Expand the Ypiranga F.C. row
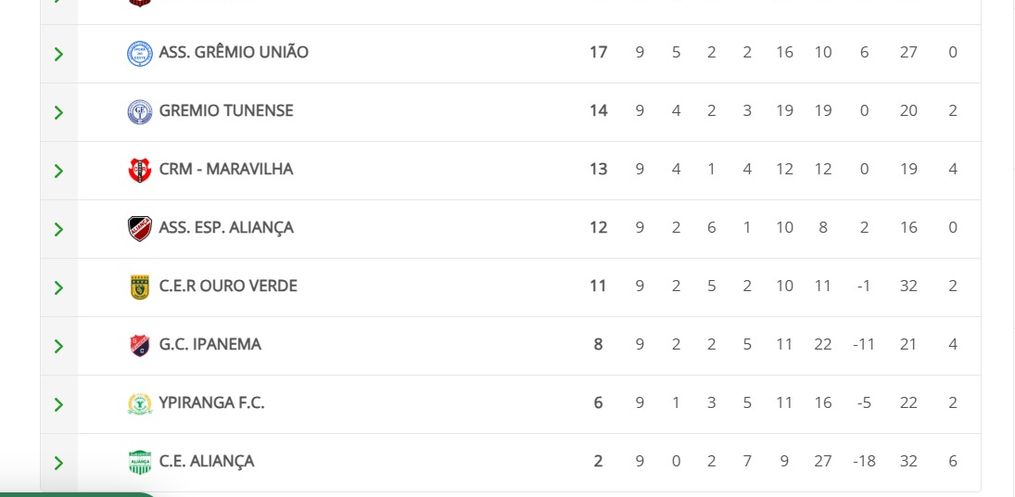The height and width of the screenshot is (497, 1015). [x=58, y=405]
